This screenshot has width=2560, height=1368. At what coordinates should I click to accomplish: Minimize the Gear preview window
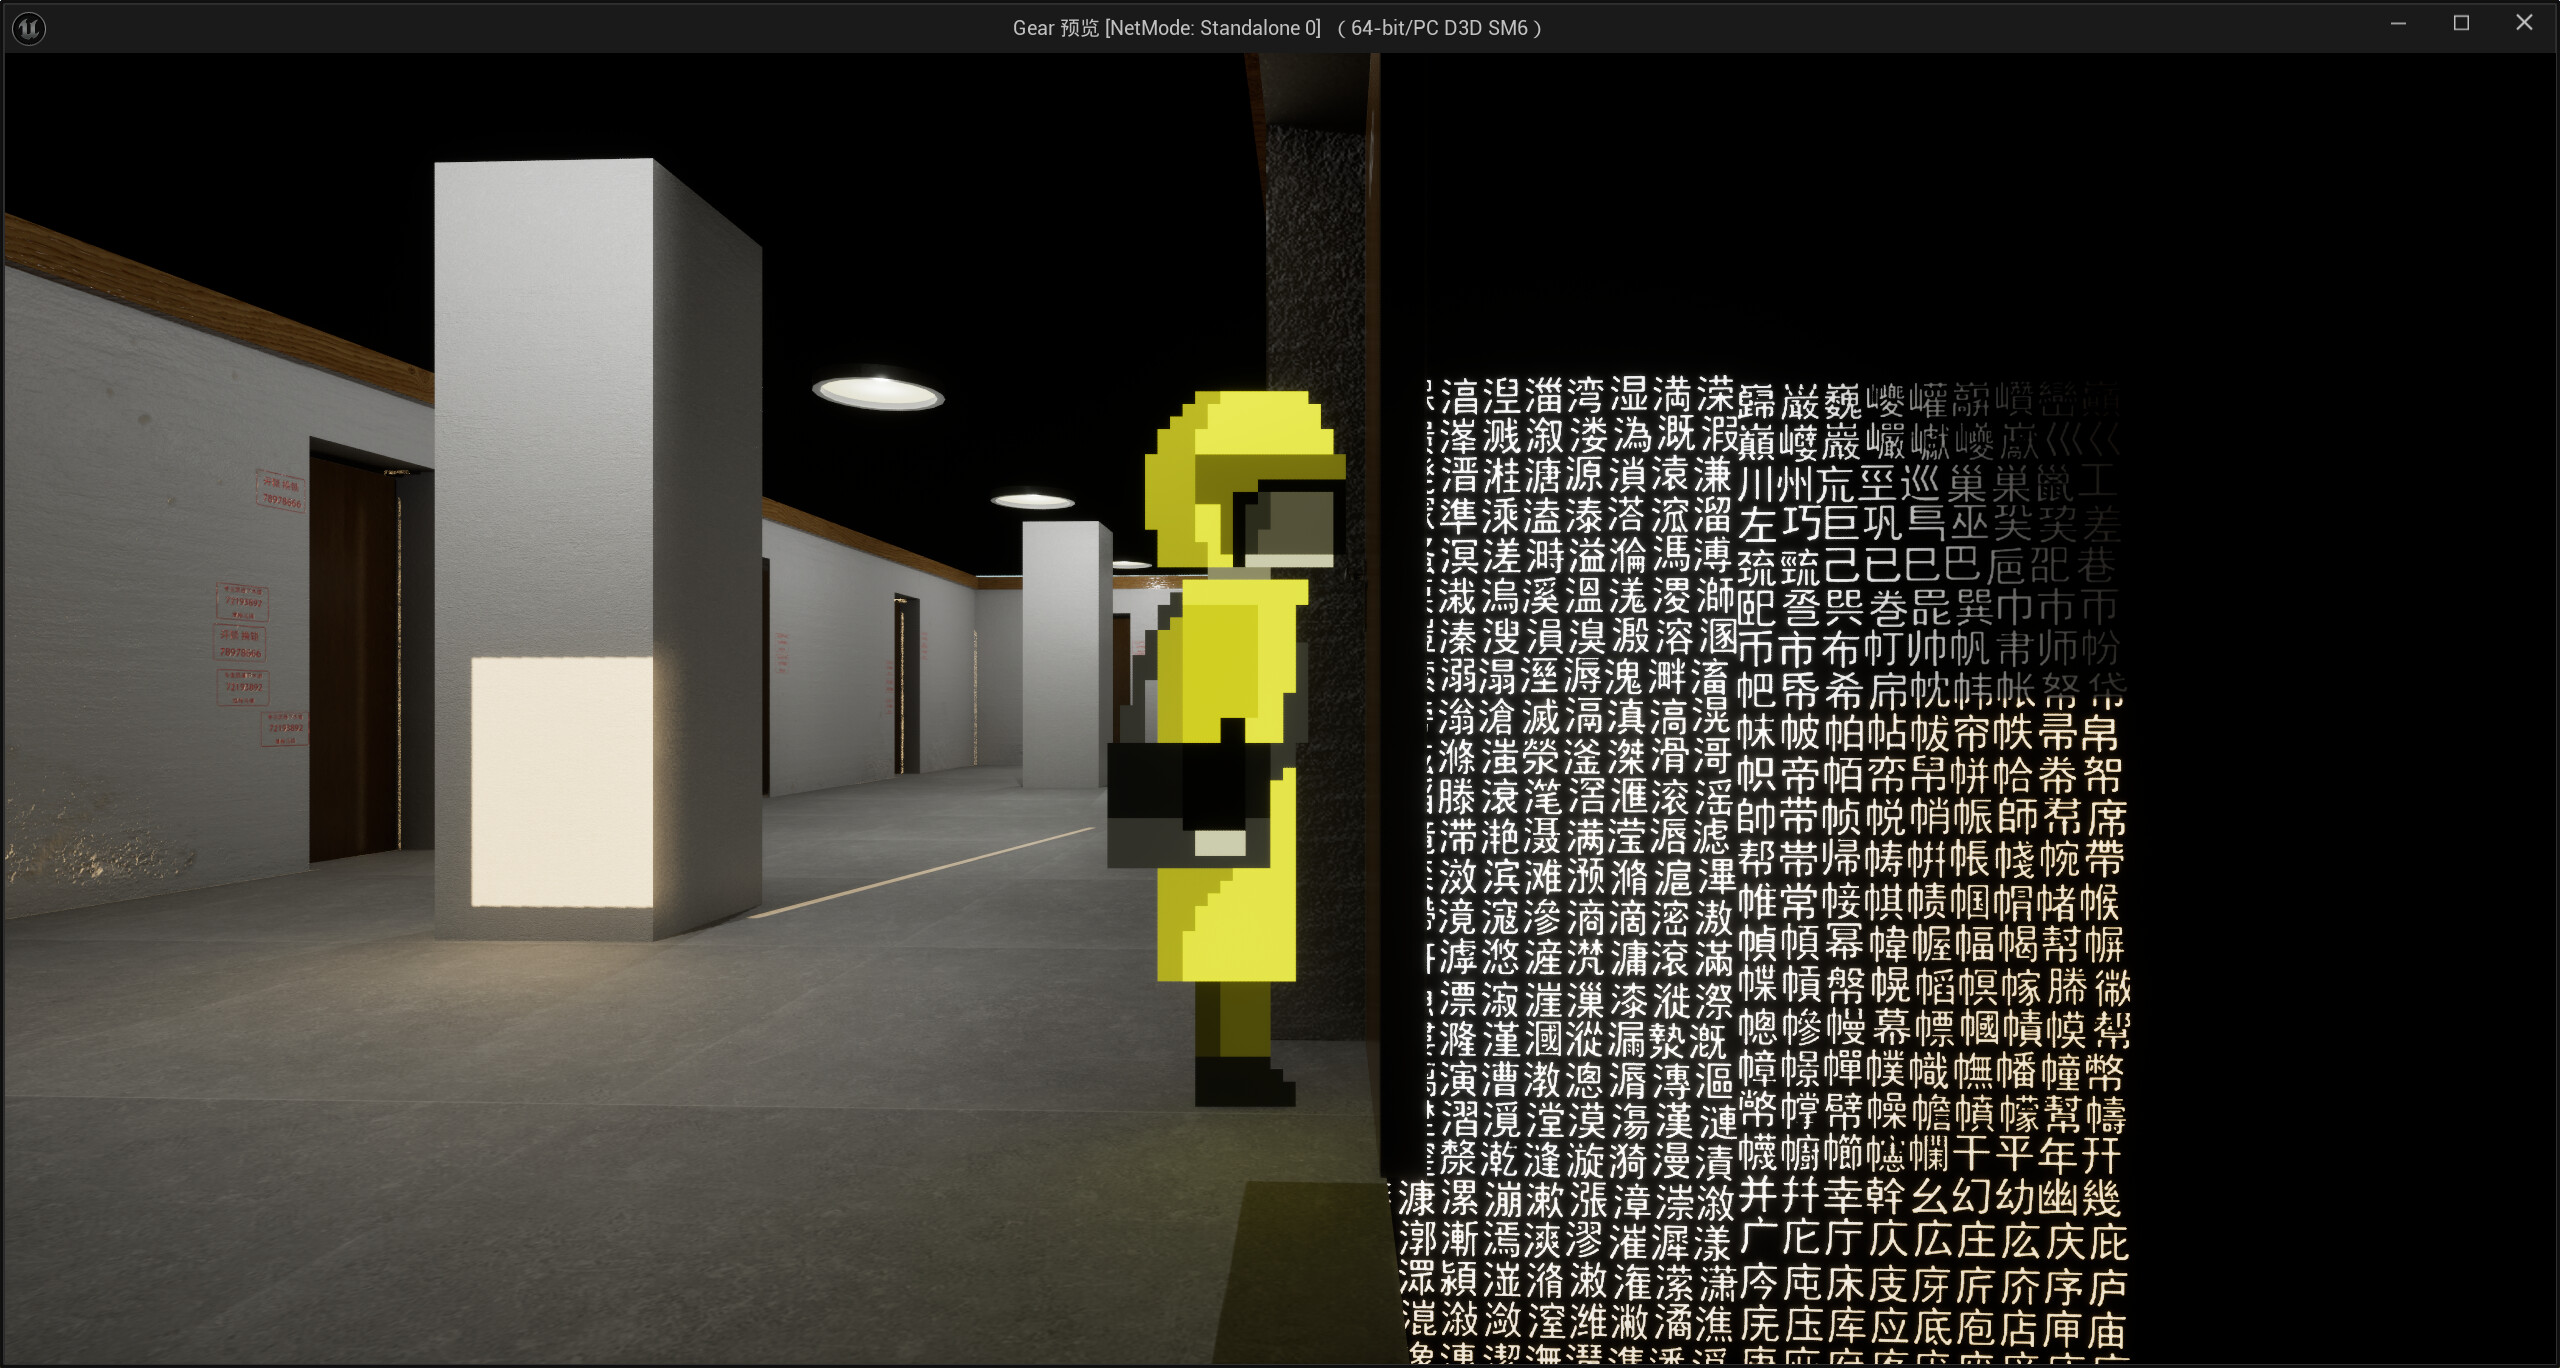[2398, 22]
